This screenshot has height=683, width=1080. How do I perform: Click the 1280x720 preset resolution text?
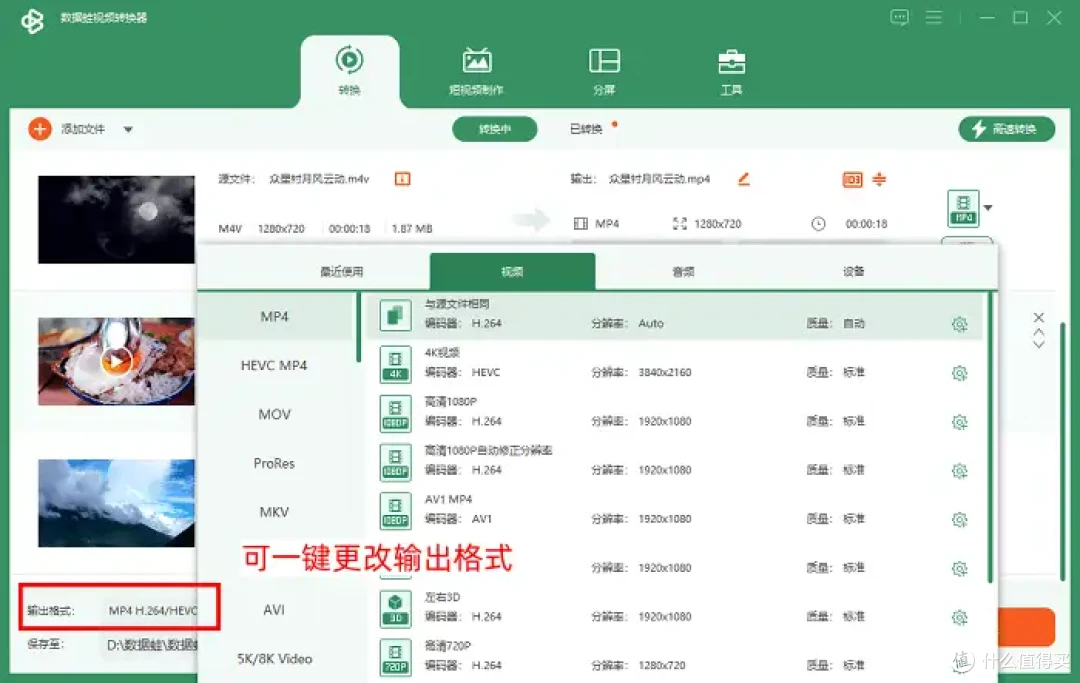[662, 666]
